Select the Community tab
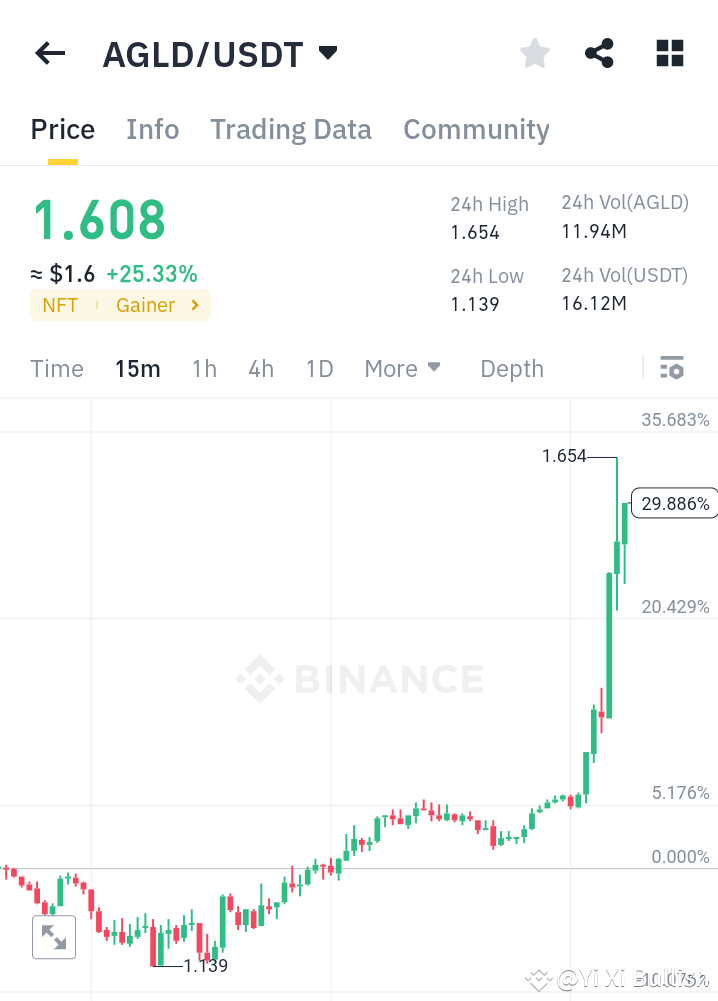The image size is (718, 1001). 476,129
